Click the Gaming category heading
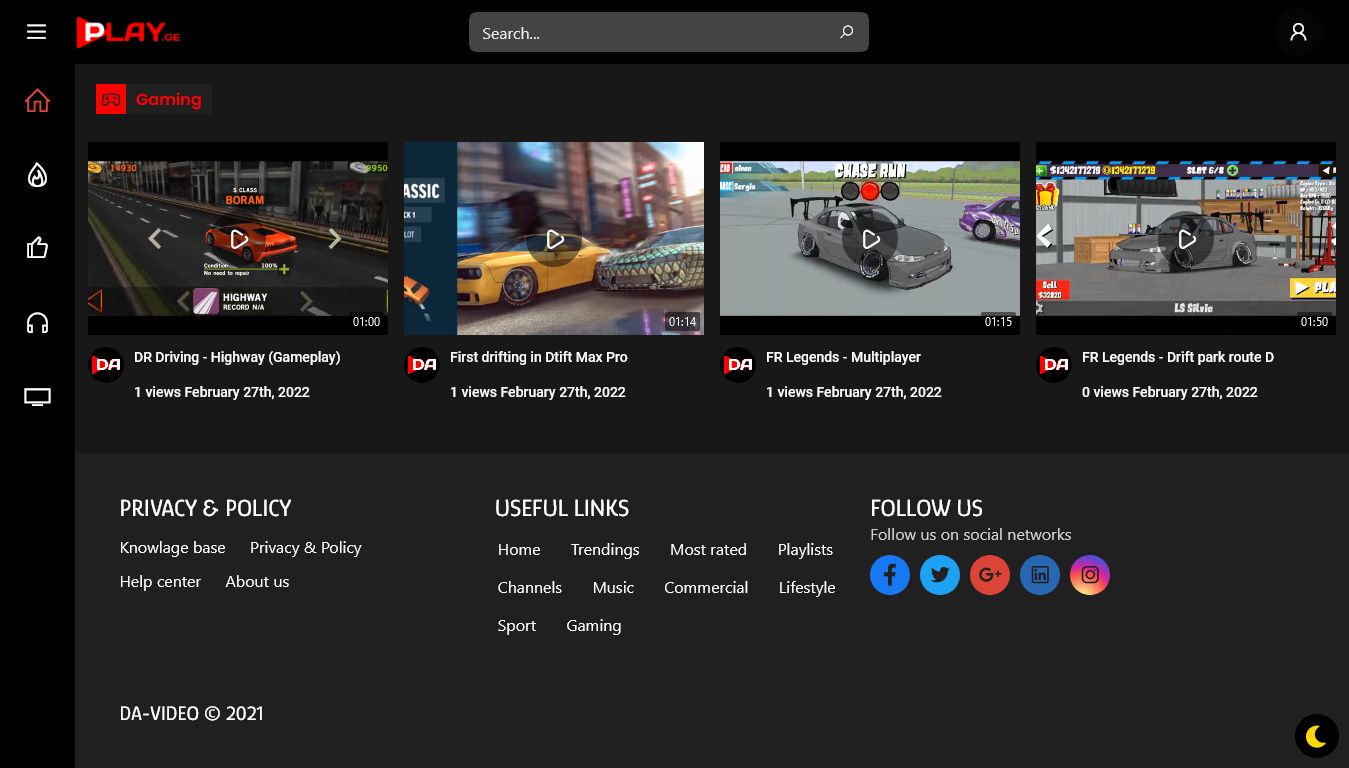Image resolution: width=1349 pixels, height=768 pixels. [x=169, y=99]
